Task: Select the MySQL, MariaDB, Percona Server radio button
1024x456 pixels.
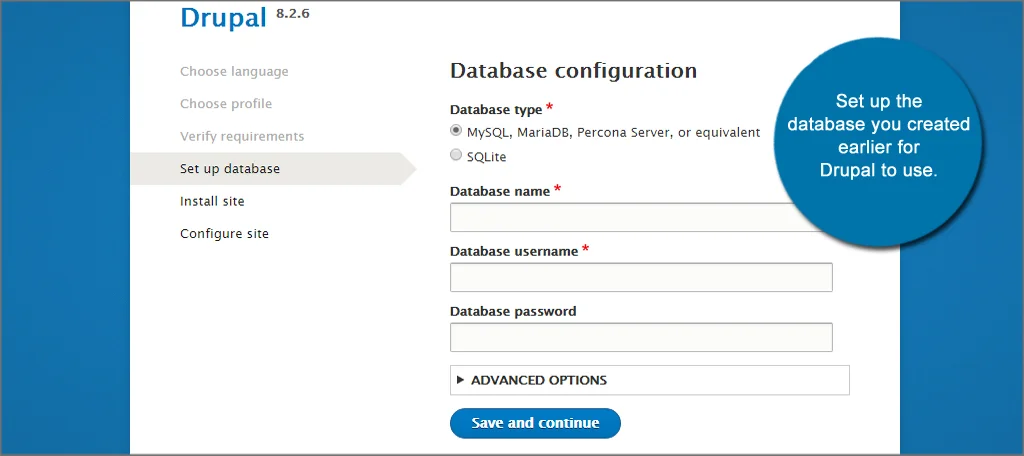Action: (457, 131)
